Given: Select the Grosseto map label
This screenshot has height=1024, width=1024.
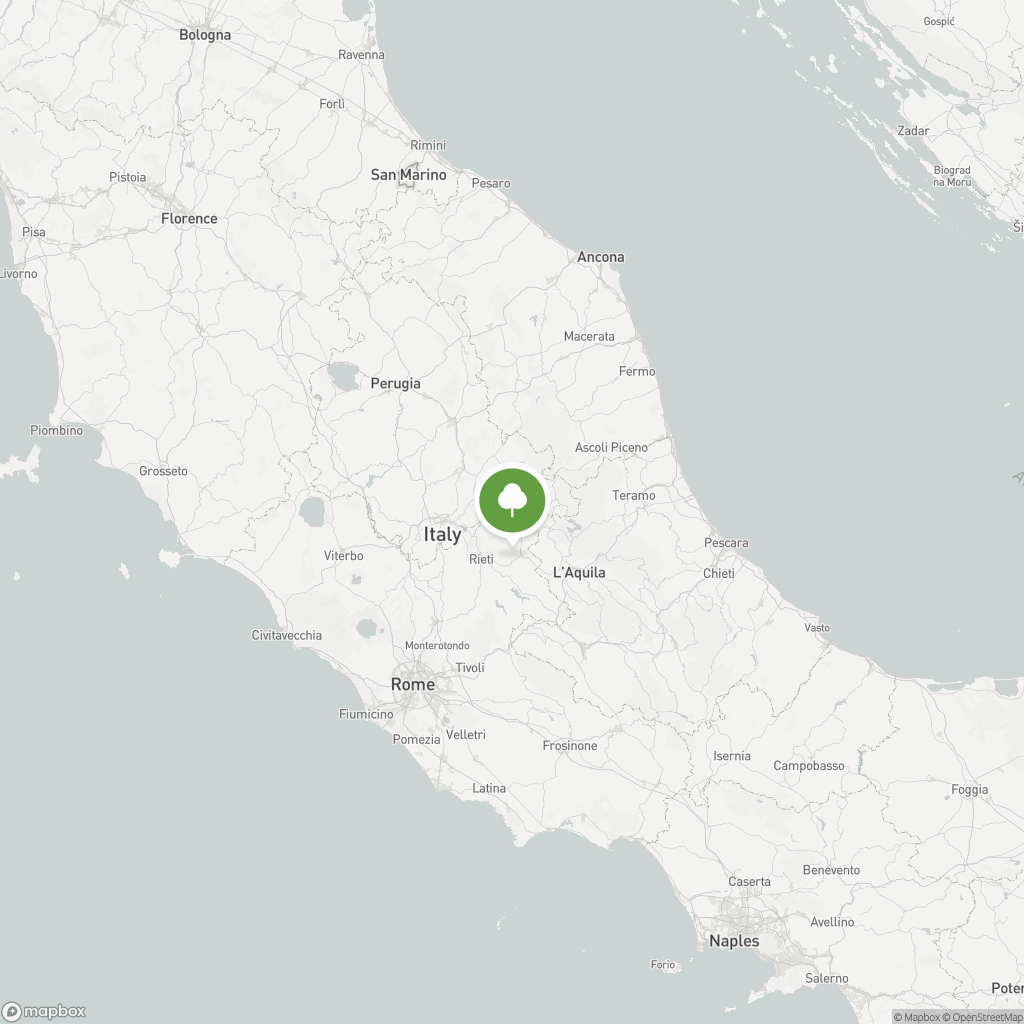Looking at the screenshot, I should pos(163,471).
